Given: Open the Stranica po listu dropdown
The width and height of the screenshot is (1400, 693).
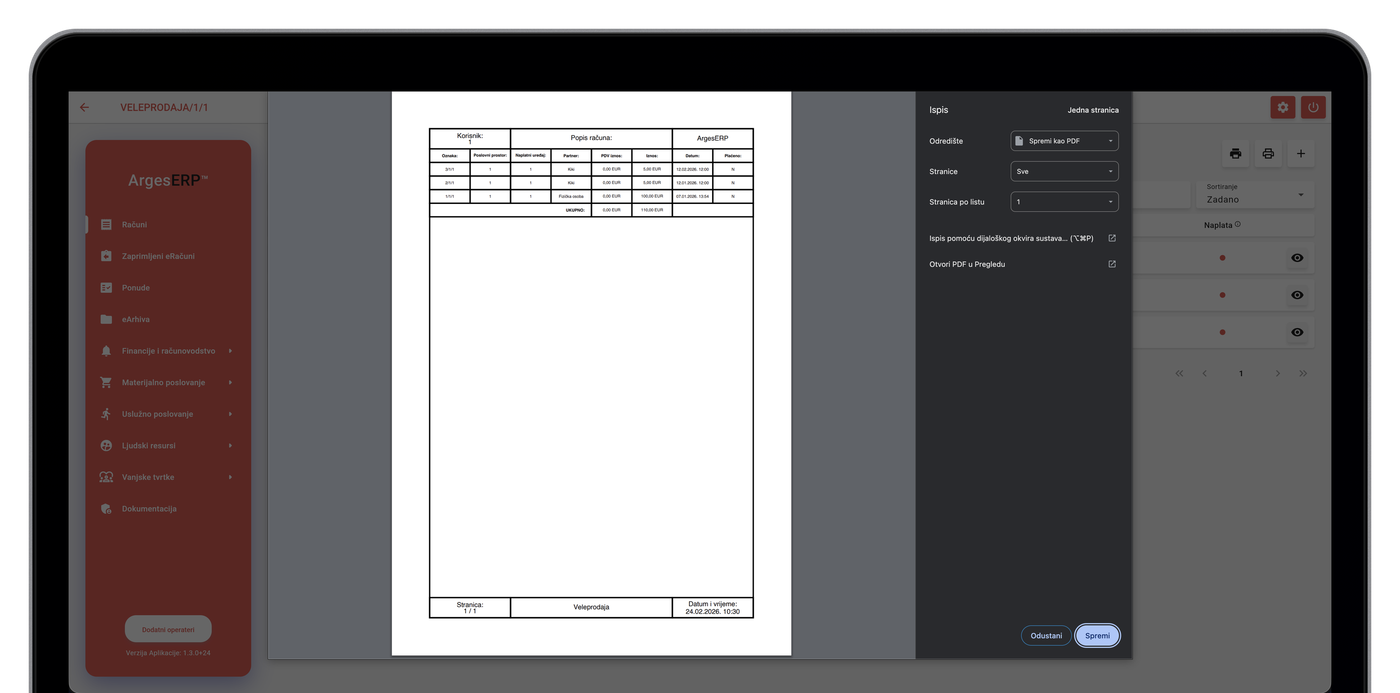Looking at the screenshot, I should pyautogui.click(x=1064, y=202).
